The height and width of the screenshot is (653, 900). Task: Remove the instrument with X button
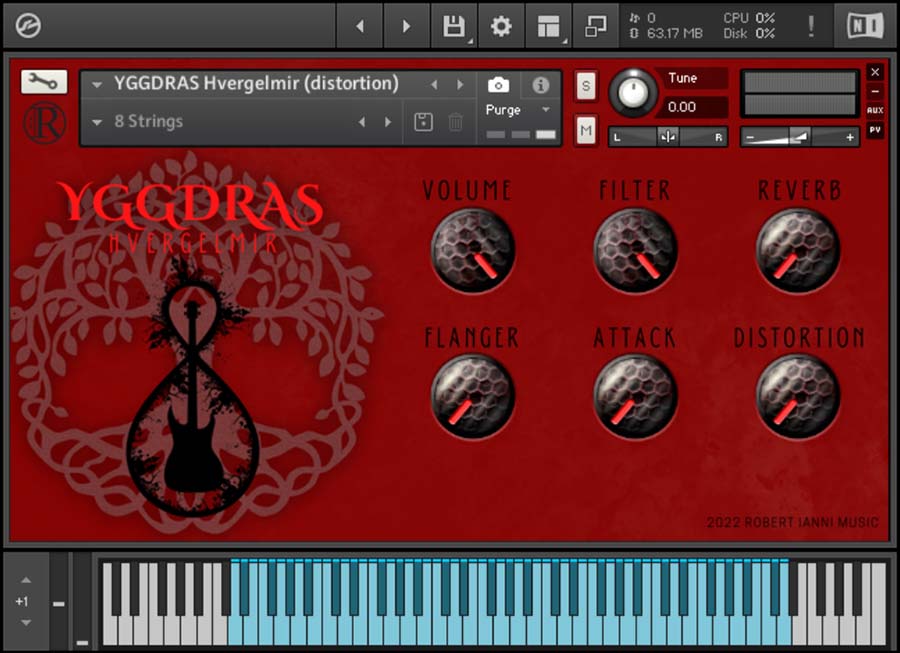pyautogui.click(x=875, y=72)
